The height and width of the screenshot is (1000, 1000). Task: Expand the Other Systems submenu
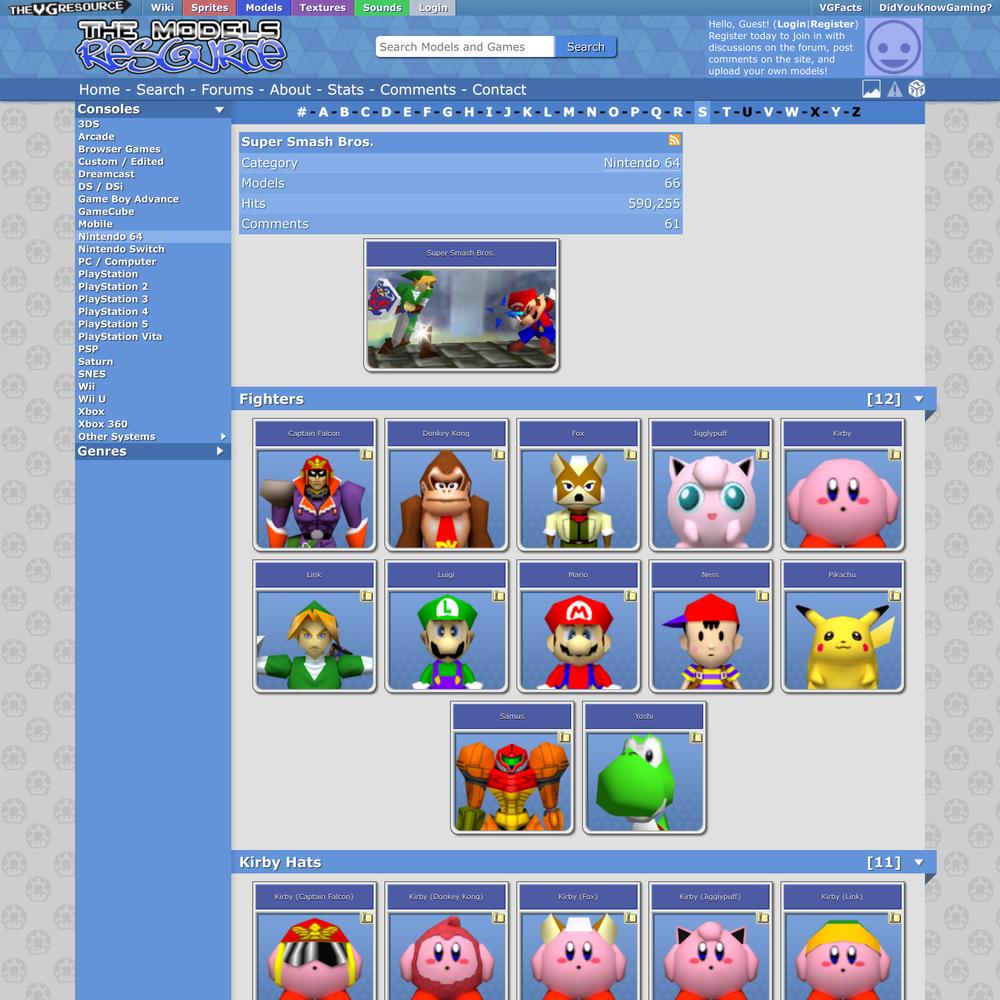pos(223,437)
